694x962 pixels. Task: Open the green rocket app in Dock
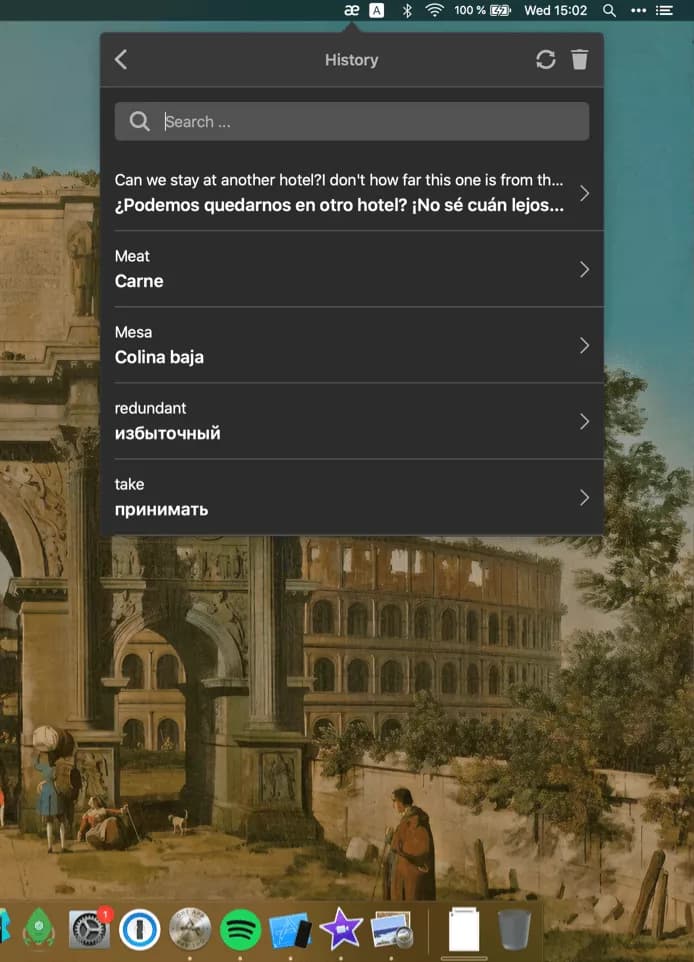click(39, 927)
